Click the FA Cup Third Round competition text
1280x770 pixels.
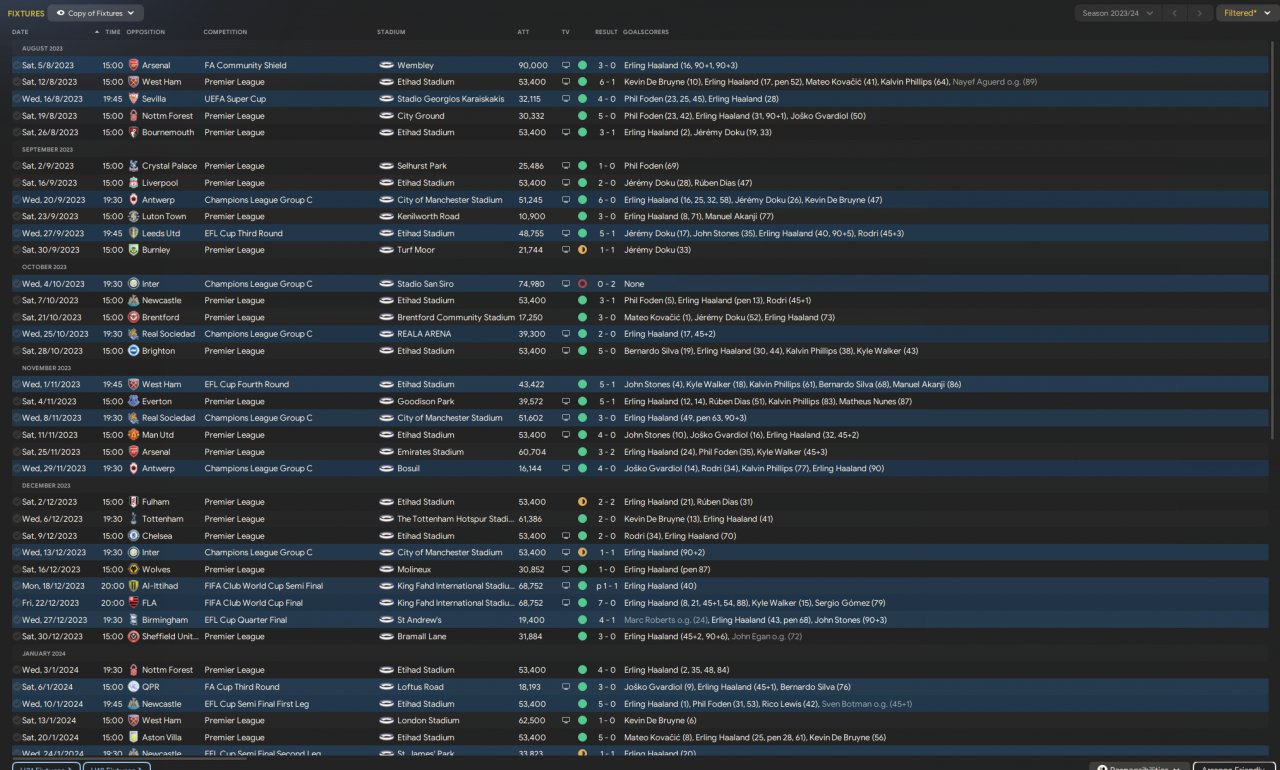pos(242,687)
